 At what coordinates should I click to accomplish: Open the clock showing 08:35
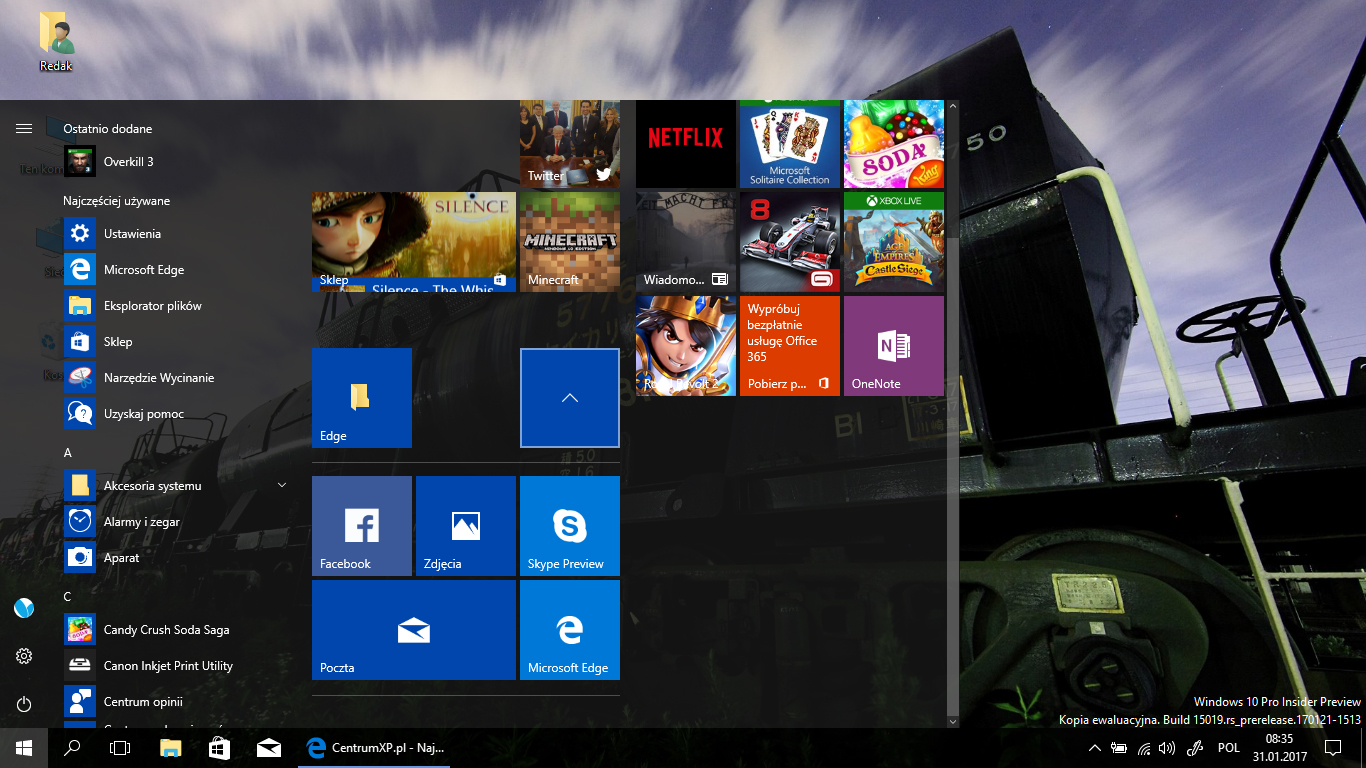1280,748
